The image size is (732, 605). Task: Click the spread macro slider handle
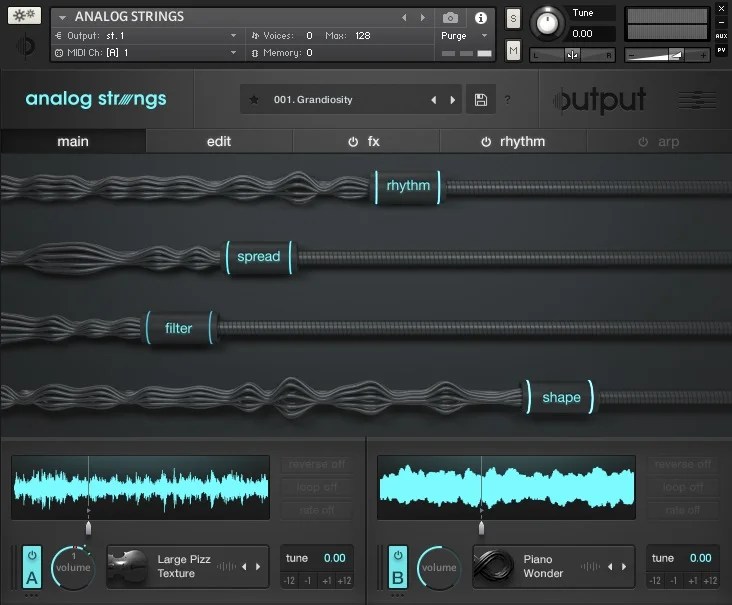pyautogui.click(x=259, y=257)
